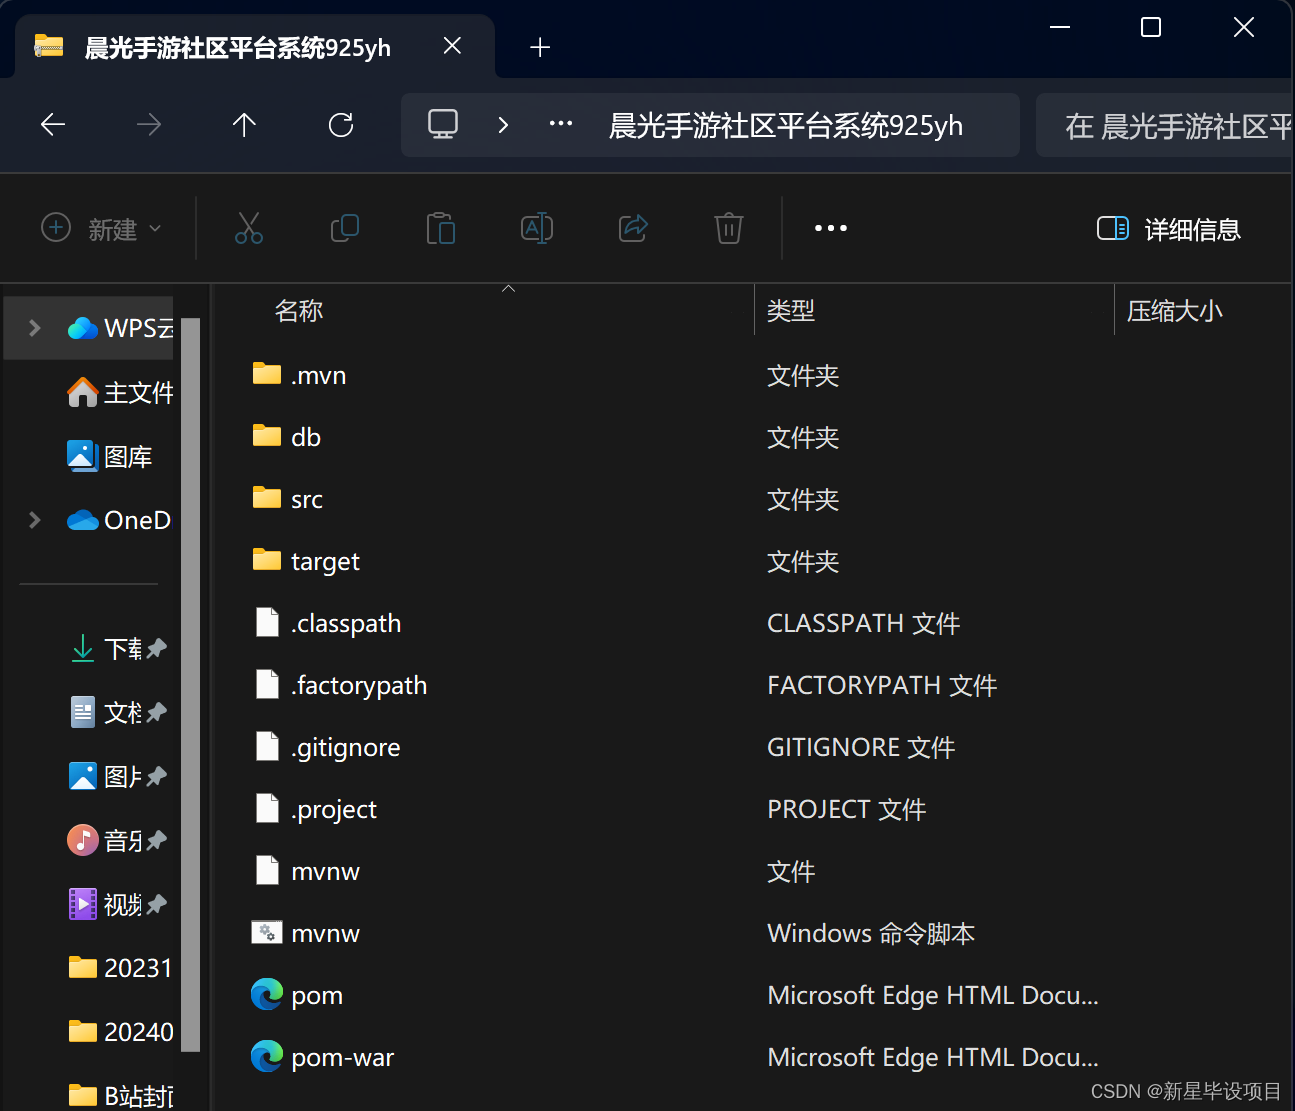The width and height of the screenshot is (1295, 1111).
Task: Minimize the File Explorer window
Action: pyautogui.click(x=1060, y=27)
